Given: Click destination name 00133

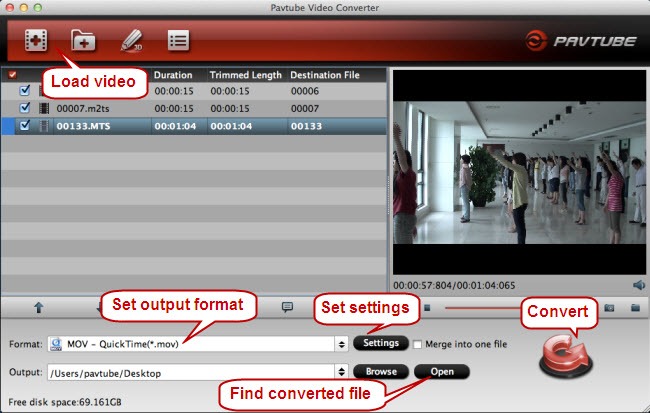Looking at the screenshot, I should click(x=306, y=126).
